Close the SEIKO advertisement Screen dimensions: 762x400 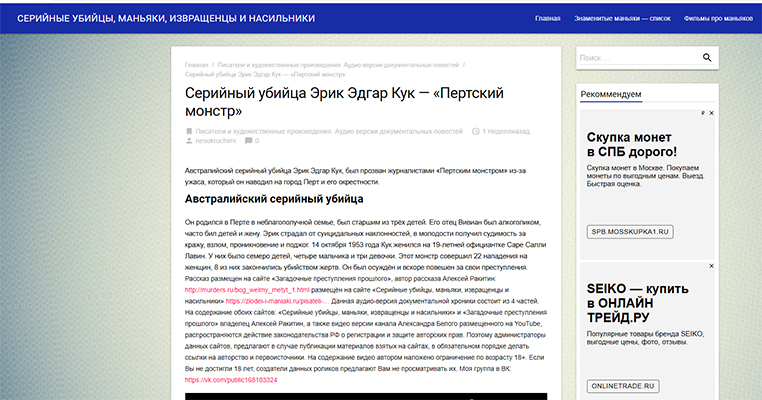point(711,266)
